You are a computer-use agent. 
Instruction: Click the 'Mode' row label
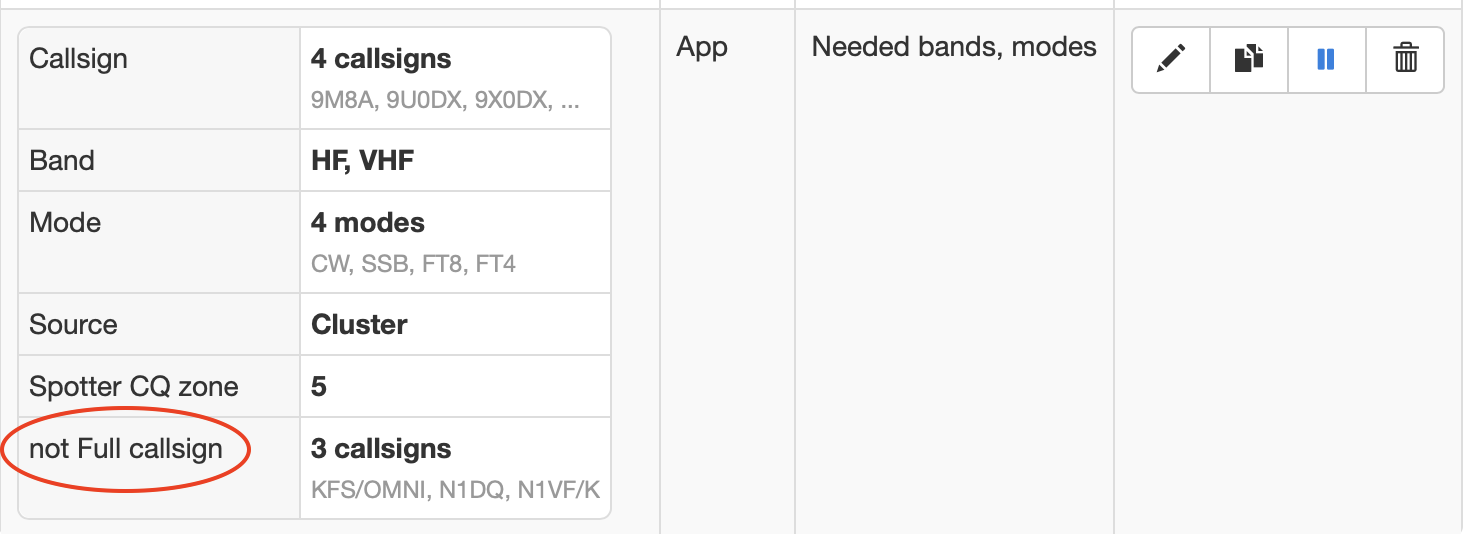[x=65, y=223]
